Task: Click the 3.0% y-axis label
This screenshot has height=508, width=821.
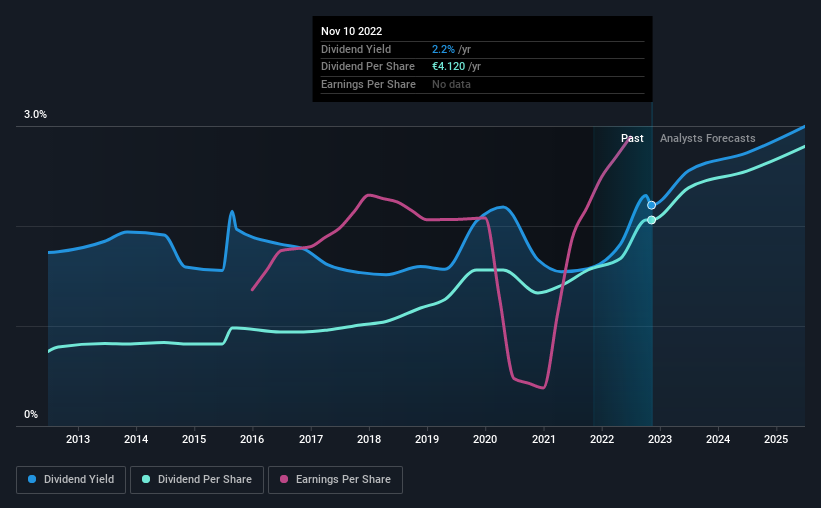Action: point(35,114)
